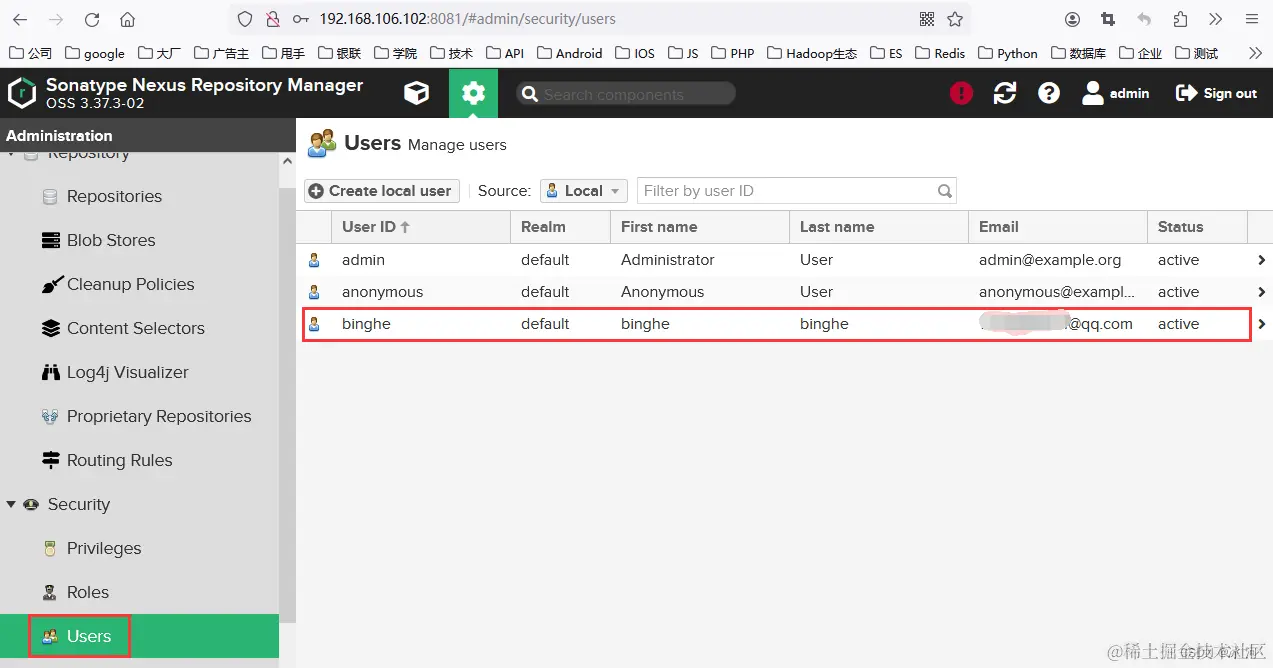Open the Help question mark icon
Viewport: 1273px width, 668px height.
(1048, 93)
